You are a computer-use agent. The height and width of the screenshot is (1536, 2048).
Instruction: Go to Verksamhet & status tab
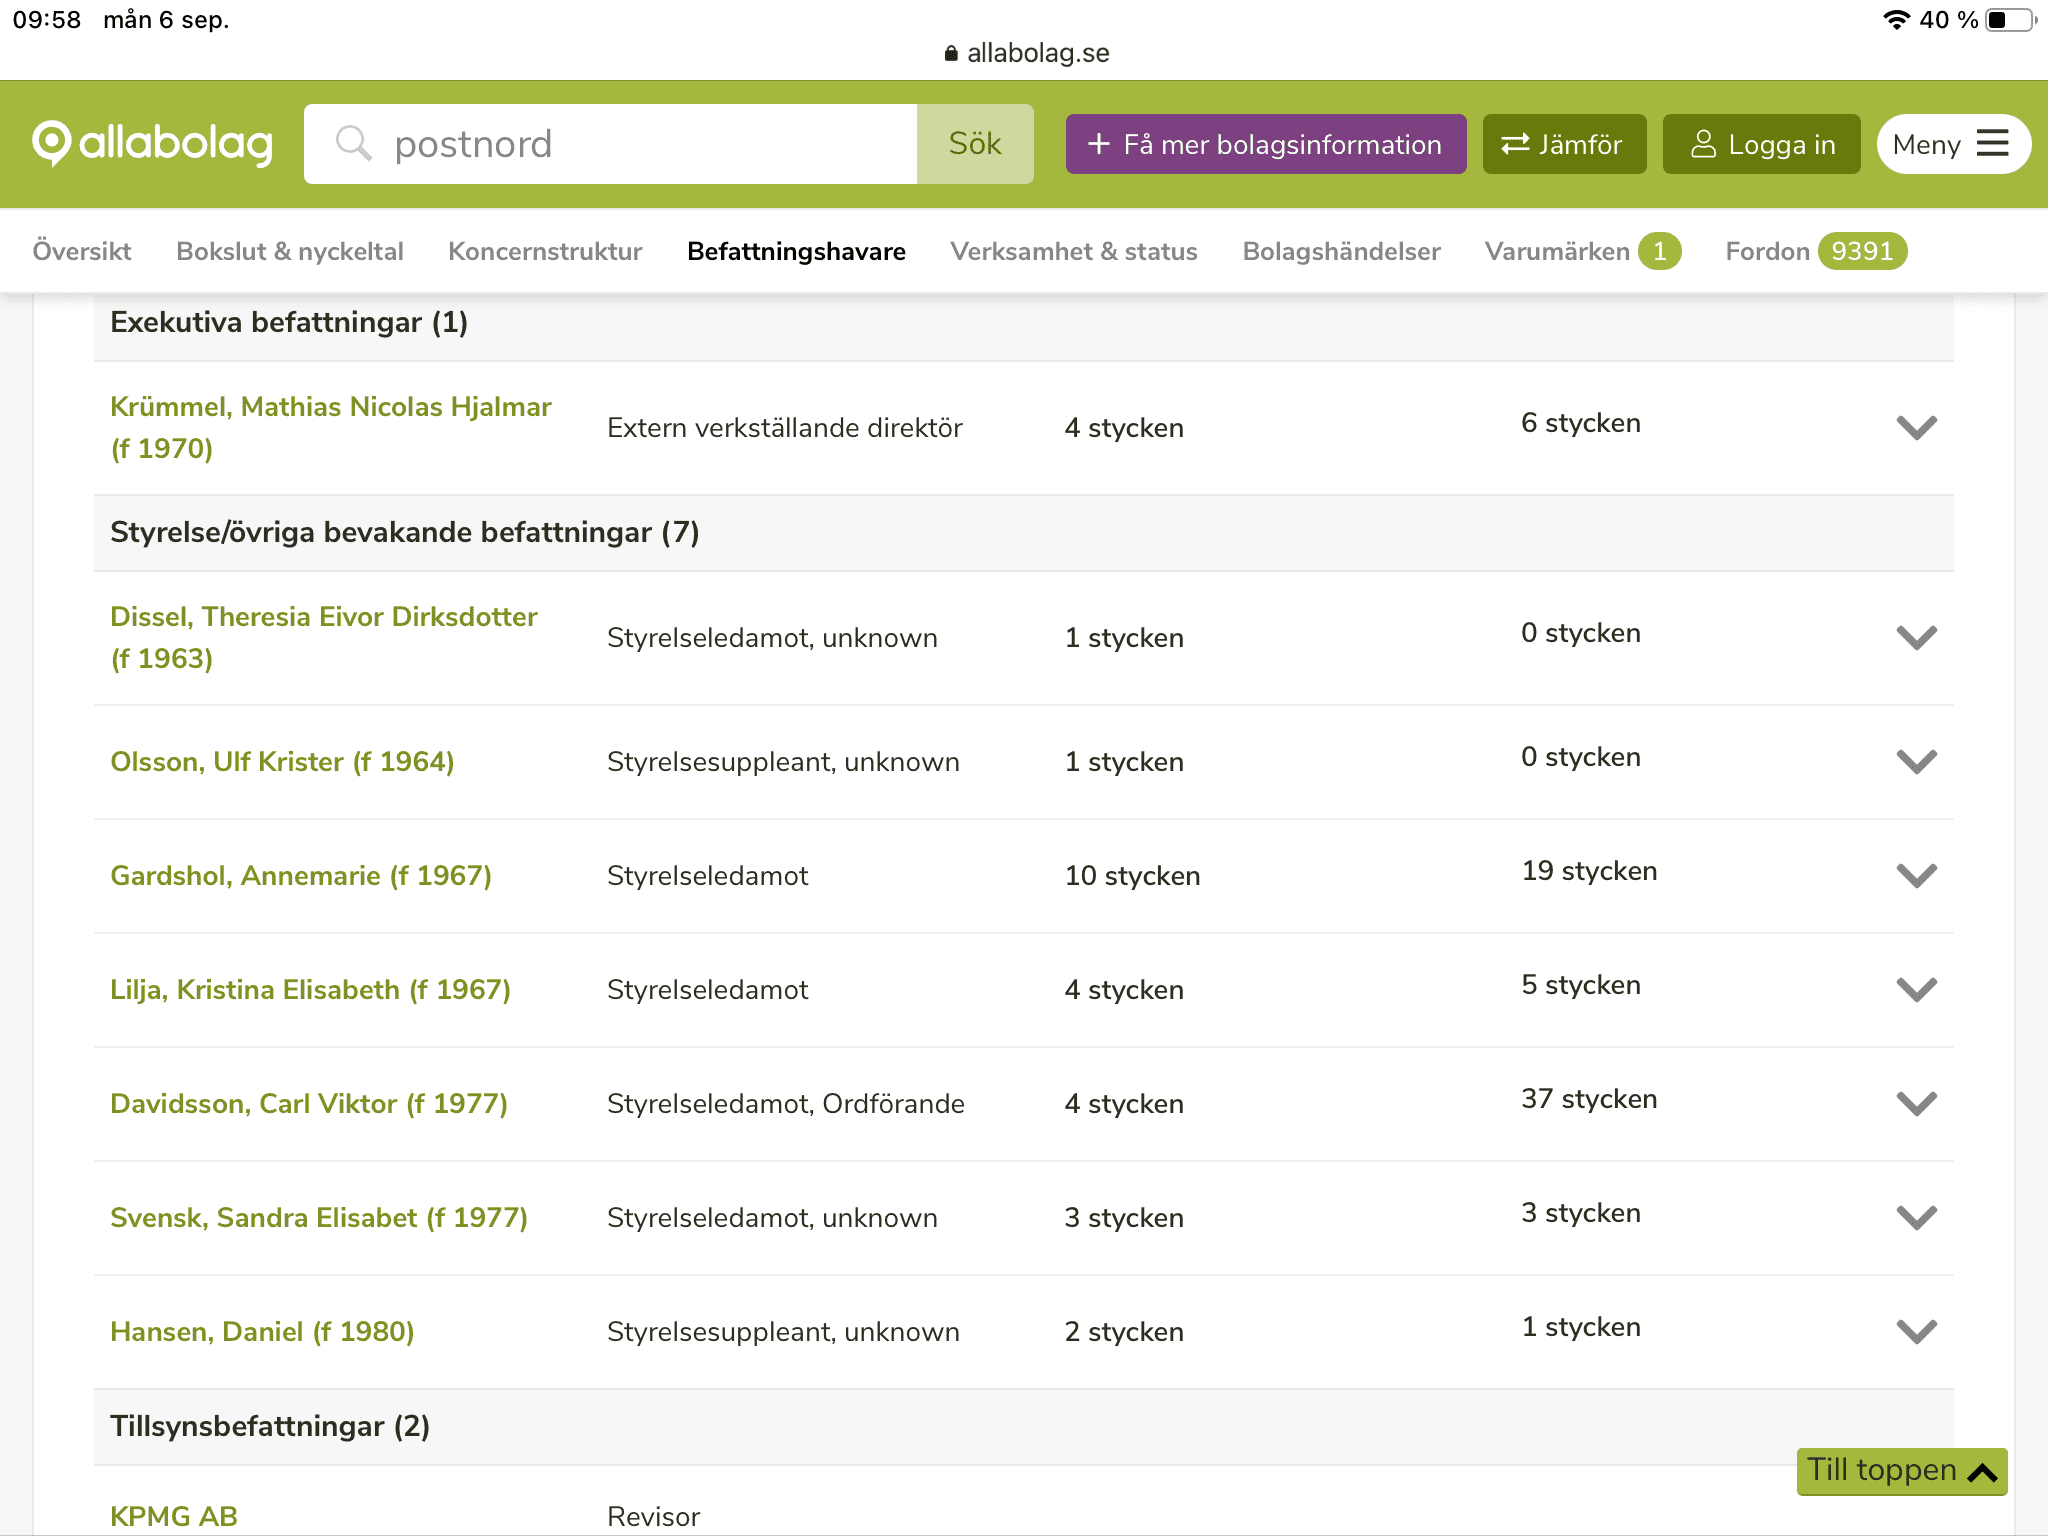pos(1074,251)
